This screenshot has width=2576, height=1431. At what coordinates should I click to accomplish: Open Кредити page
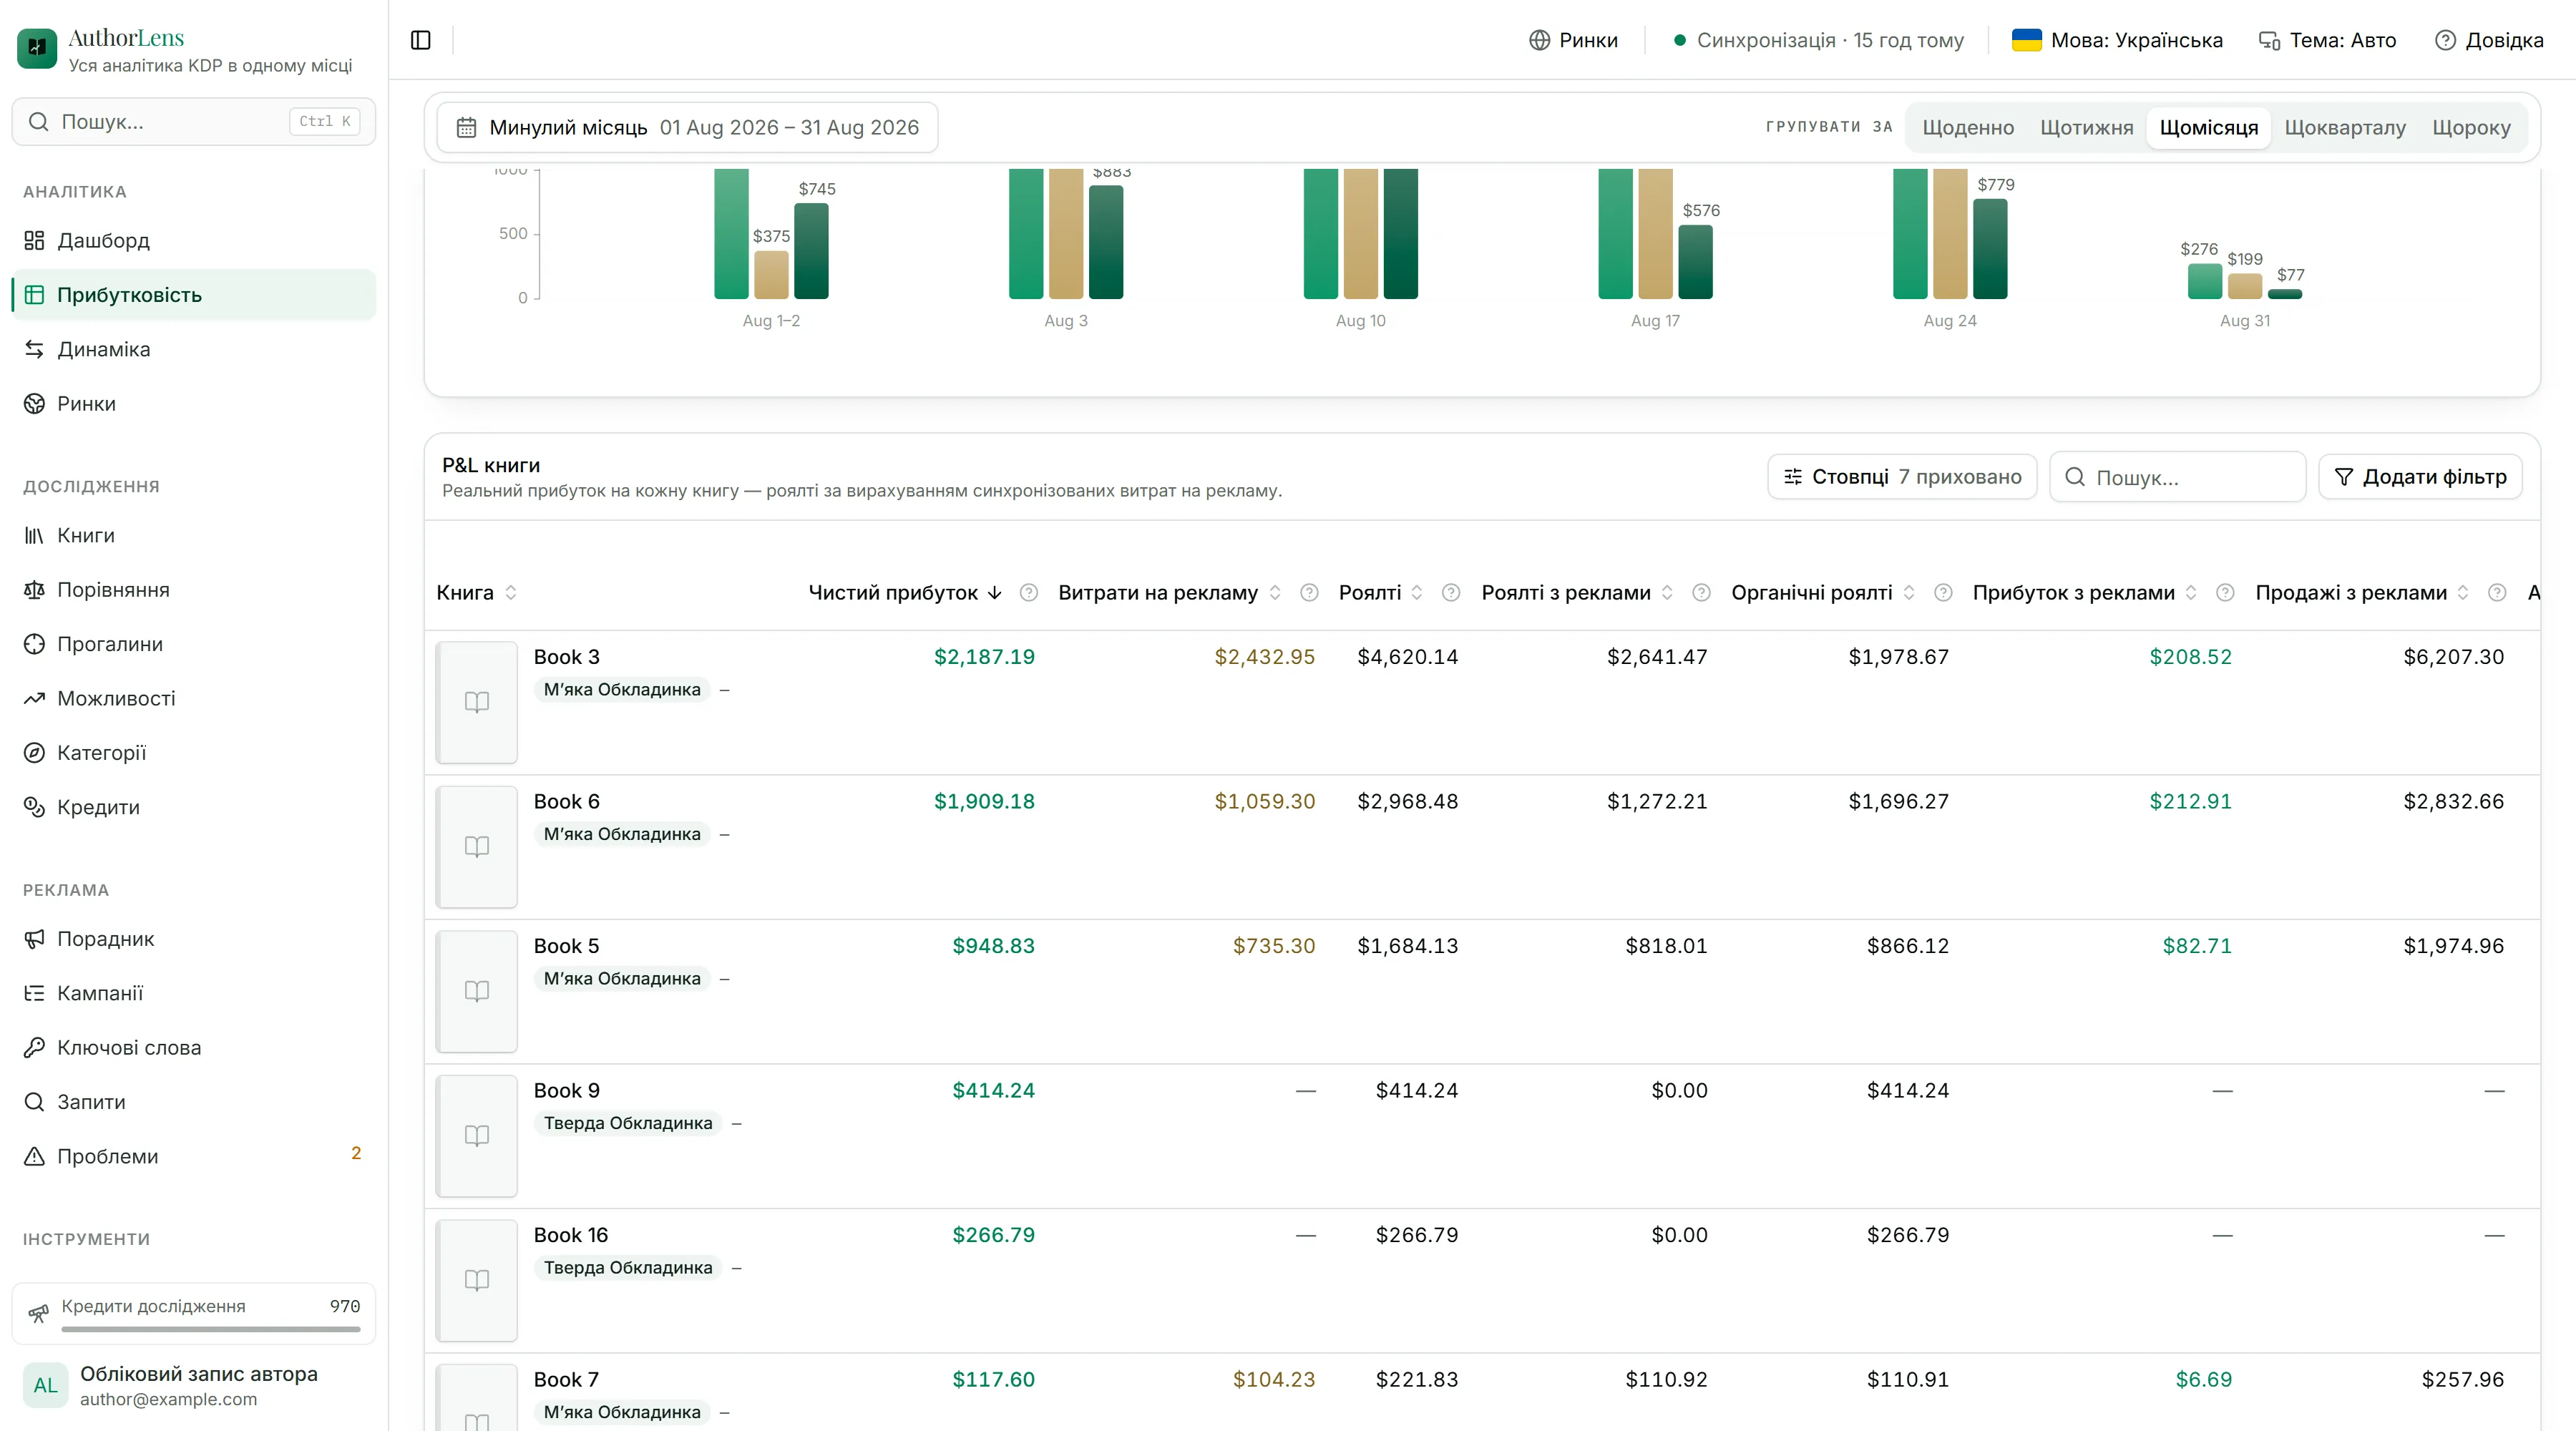point(194,807)
